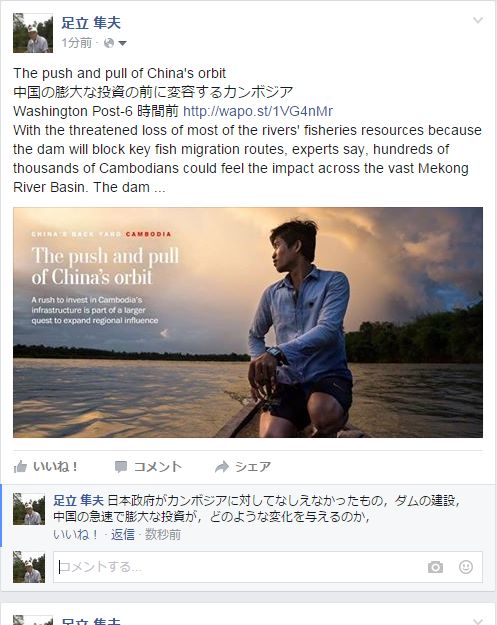
Task: Click the smiley emoji icon in comment box
Action: point(466,567)
